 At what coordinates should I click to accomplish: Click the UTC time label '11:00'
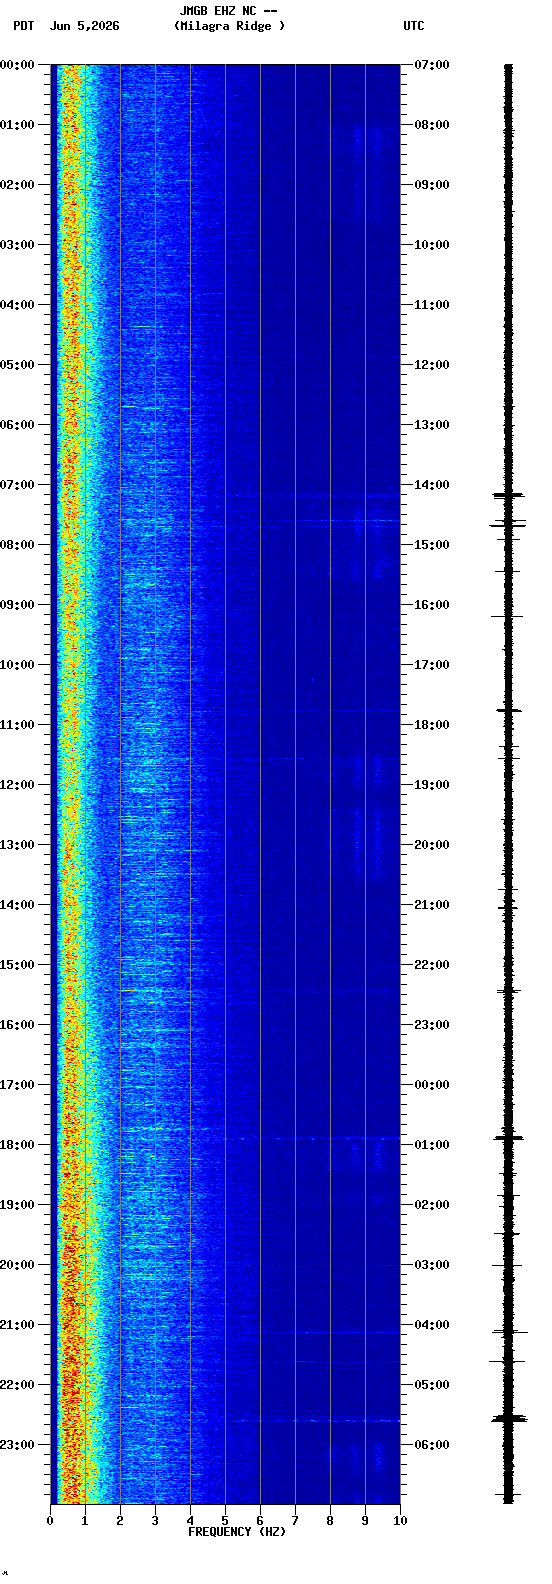click(432, 305)
